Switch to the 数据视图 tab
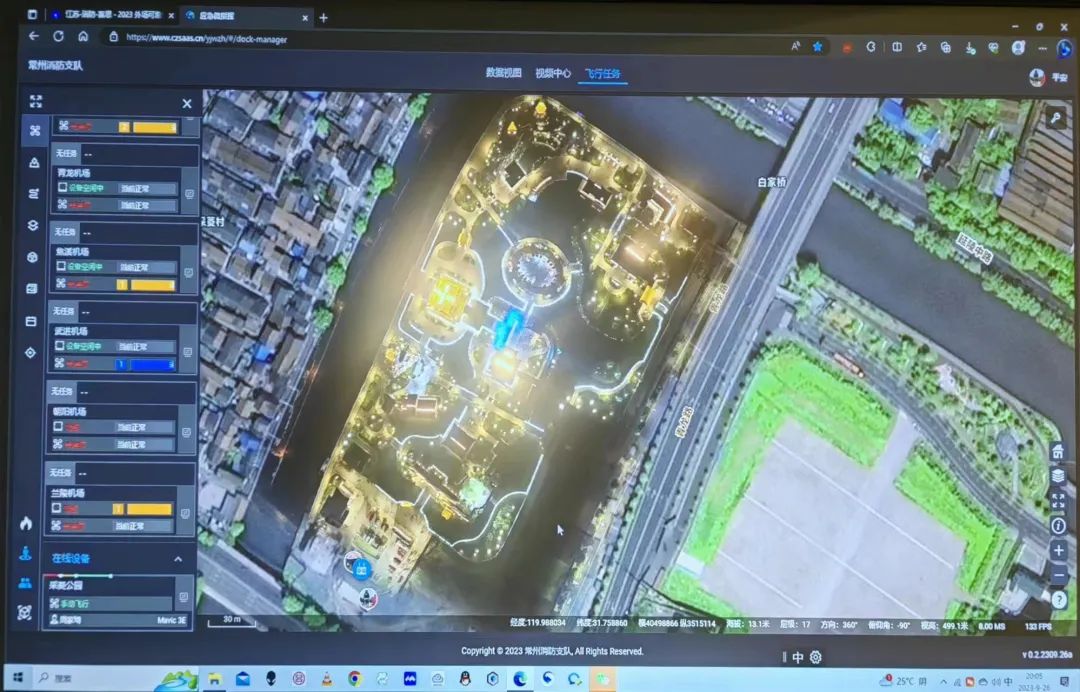The image size is (1080, 692). (x=503, y=73)
